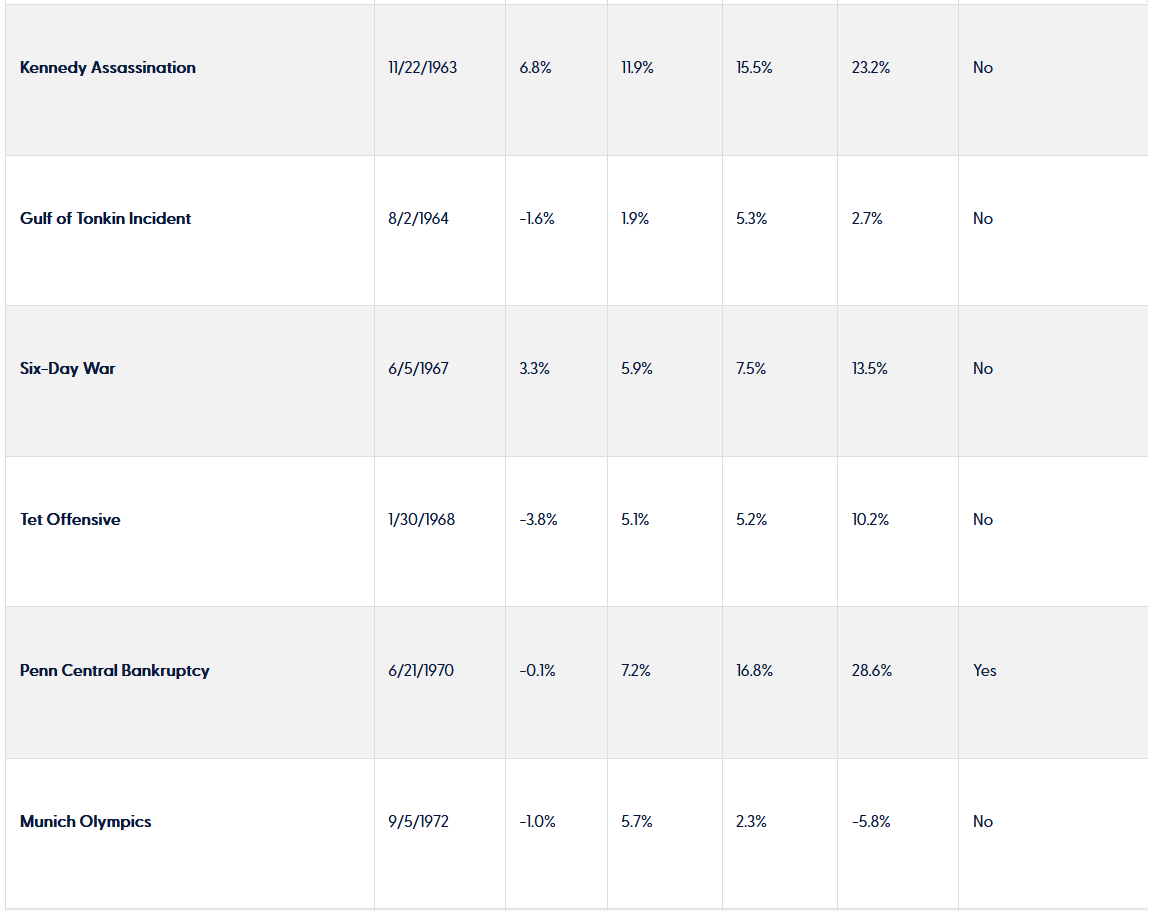Select the "No" value in Six-Day War row
The width and height of the screenshot is (1151, 911).
click(983, 369)
